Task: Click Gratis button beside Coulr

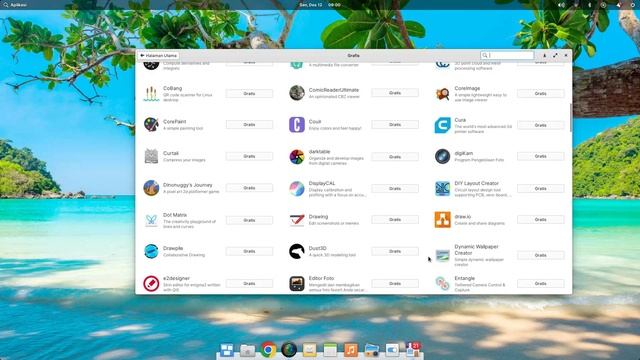Action: coord(395,124)
